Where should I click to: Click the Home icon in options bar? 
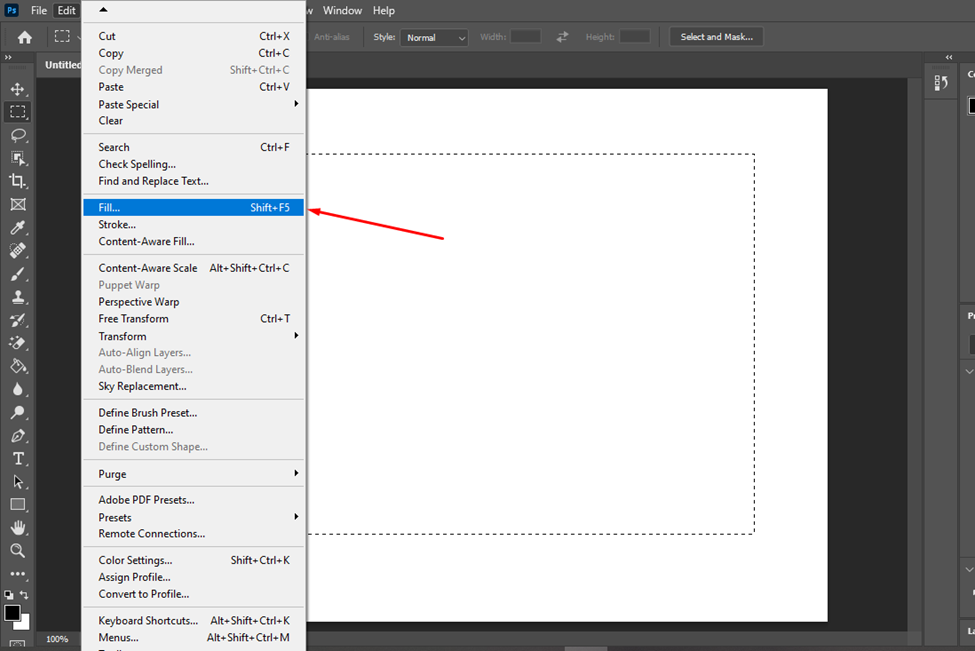(x=24, y=37)
